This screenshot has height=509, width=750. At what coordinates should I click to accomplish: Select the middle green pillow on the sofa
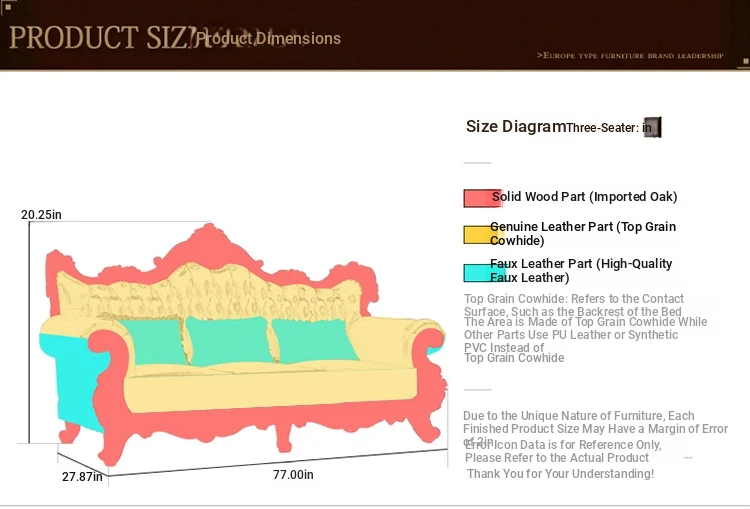click(x=229, y=341)
